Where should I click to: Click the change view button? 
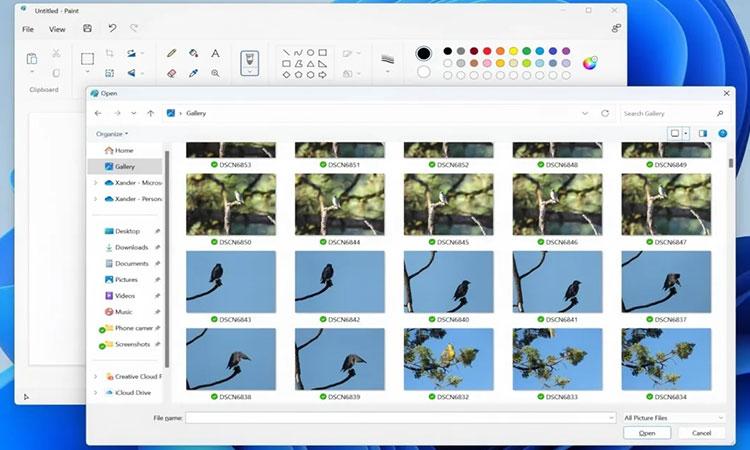point(675,133)
